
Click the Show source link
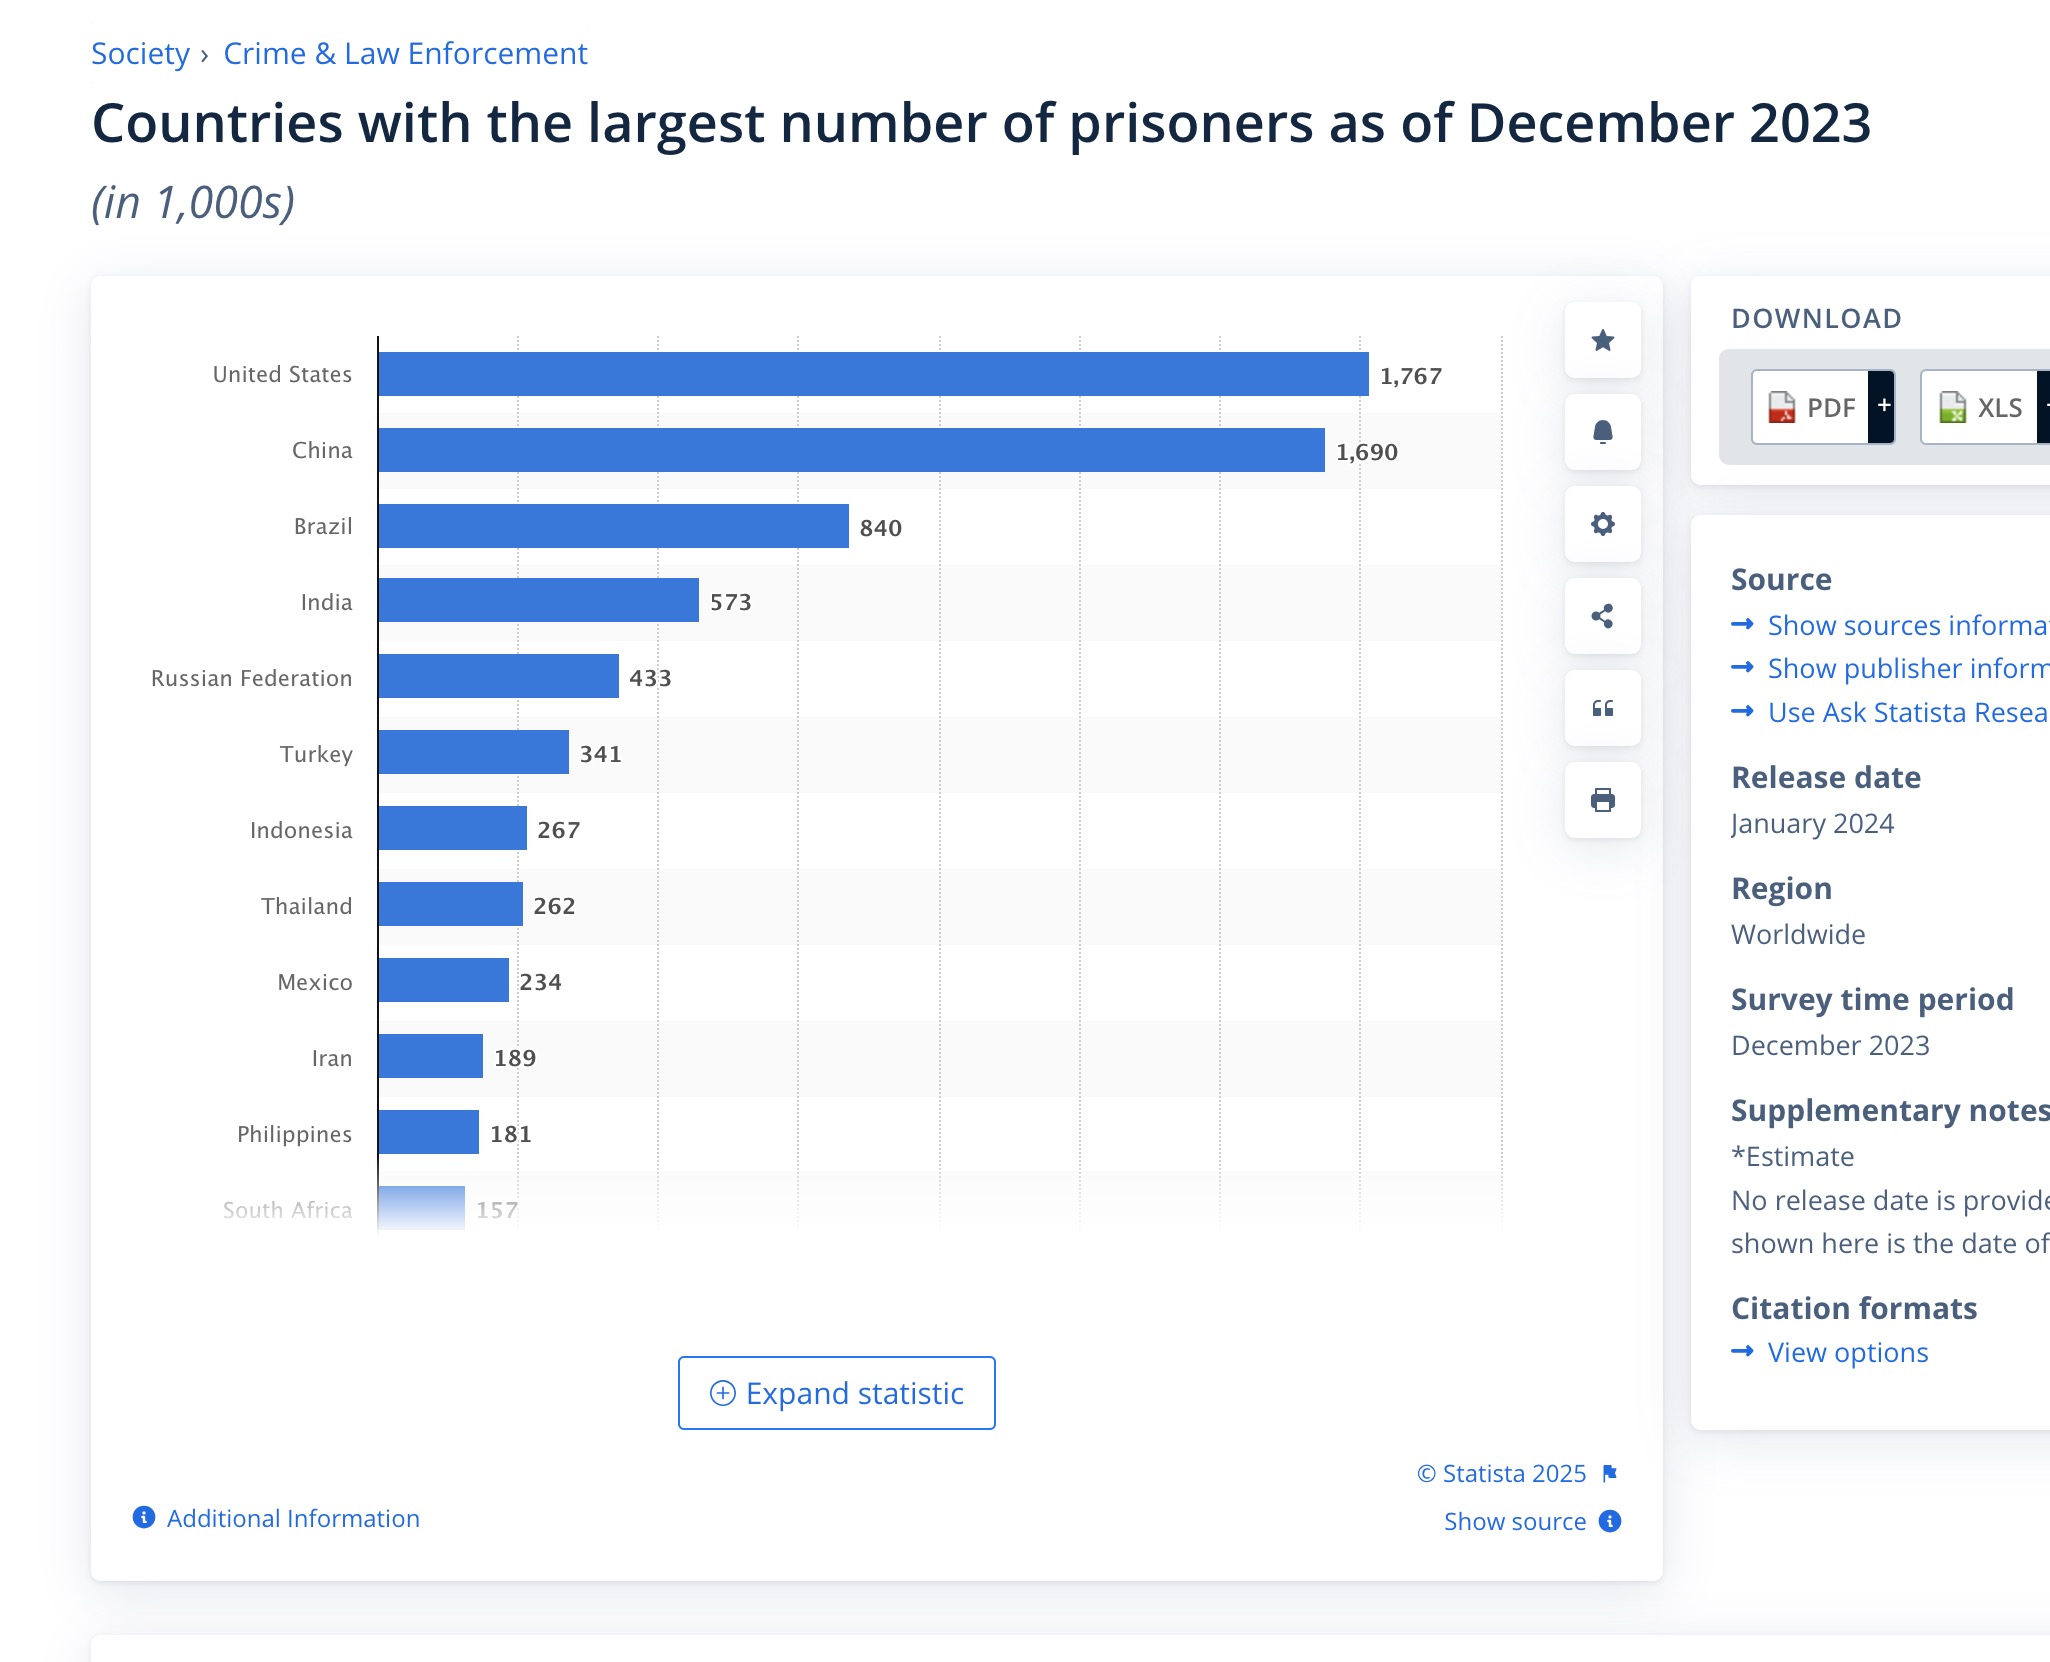tap(1514, 1521)
